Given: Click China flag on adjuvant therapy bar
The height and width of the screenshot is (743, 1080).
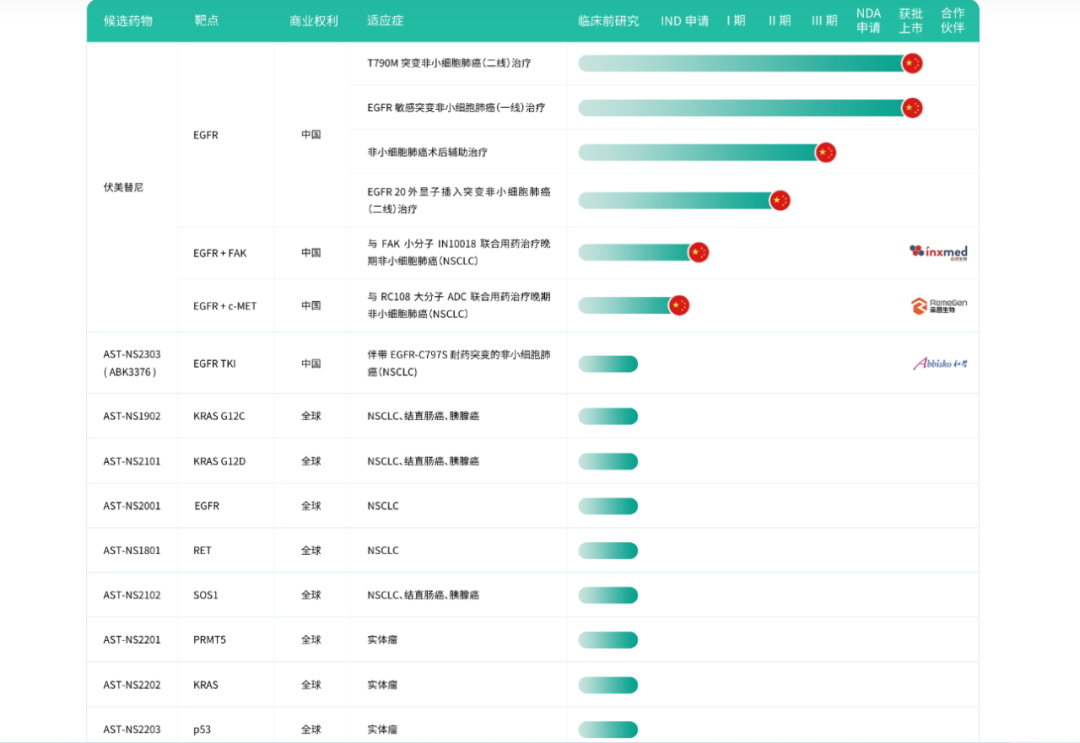Looking at the screenshot, I should 825,152.
